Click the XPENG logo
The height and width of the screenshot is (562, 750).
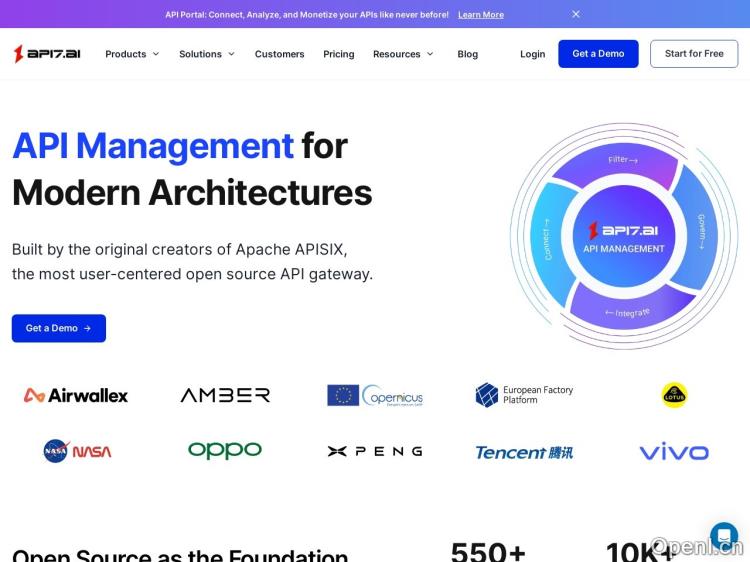coord(375,451)
